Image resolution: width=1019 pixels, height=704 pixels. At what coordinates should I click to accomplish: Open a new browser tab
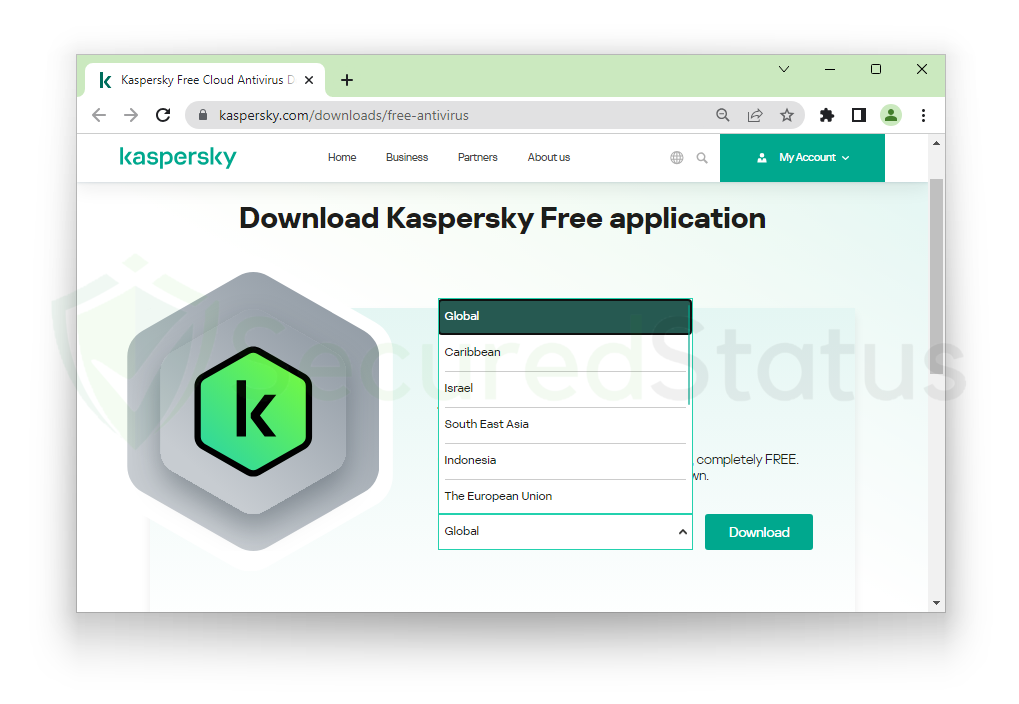347,80
